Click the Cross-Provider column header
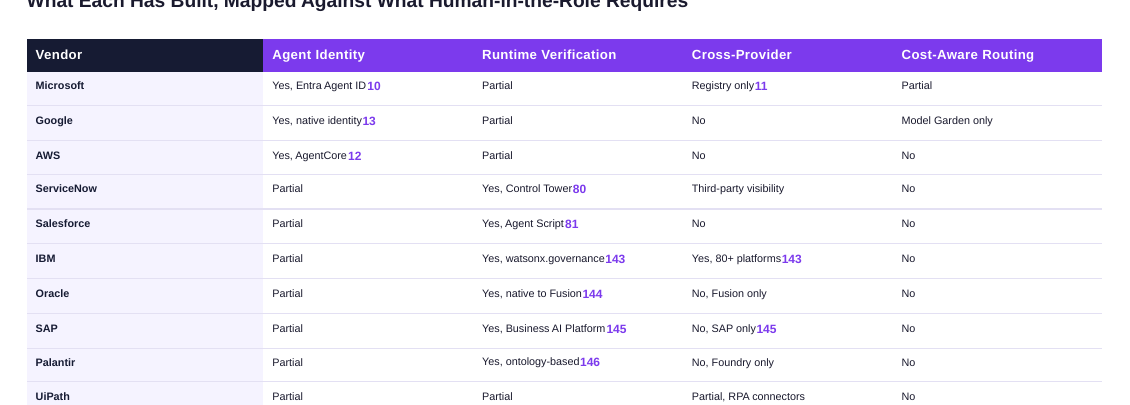The height and width of the screenshot is (405, 1130). 787,55
